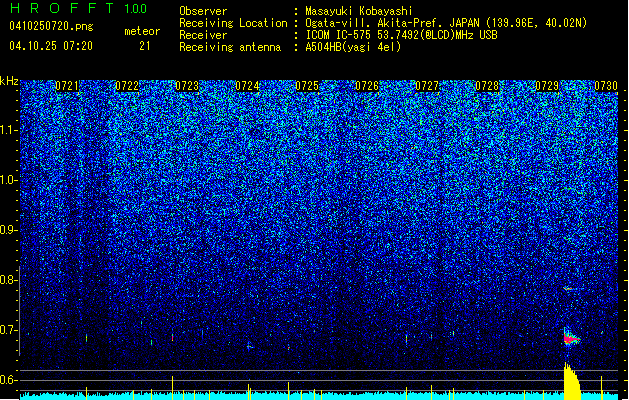Click the 0.8 kHz axis tick label
Image resolution: width=629 pixels, height=400 pixels.
click(x=8, y=280)
